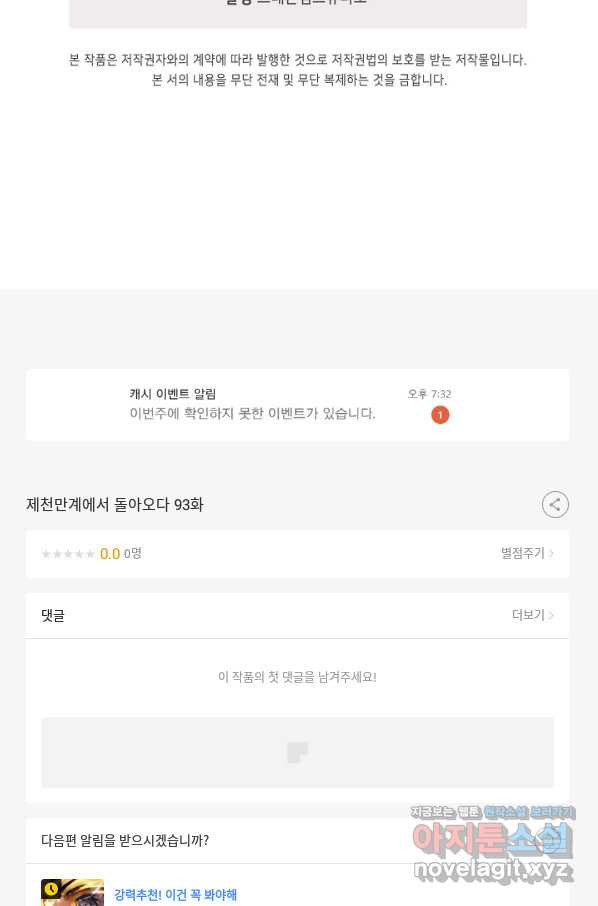Screen dimensions: 598x906
Task: Click the sticky note icon in the comment box
Action: [298, 752]
